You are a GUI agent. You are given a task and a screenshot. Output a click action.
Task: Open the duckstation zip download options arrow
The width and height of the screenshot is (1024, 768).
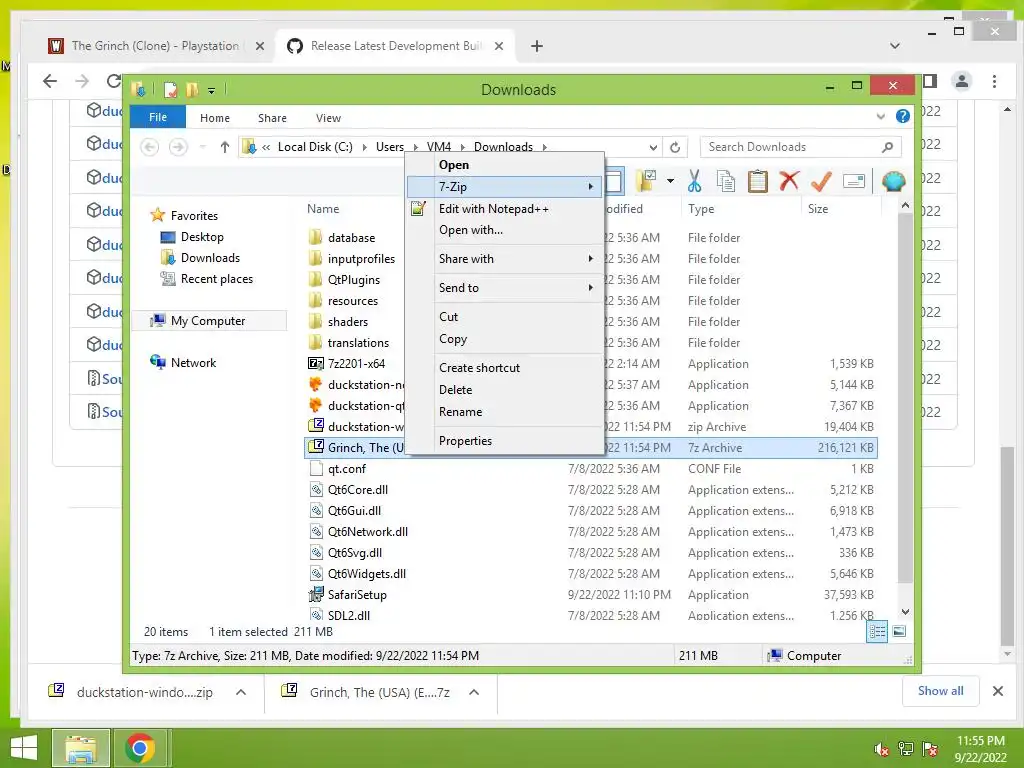241,692
